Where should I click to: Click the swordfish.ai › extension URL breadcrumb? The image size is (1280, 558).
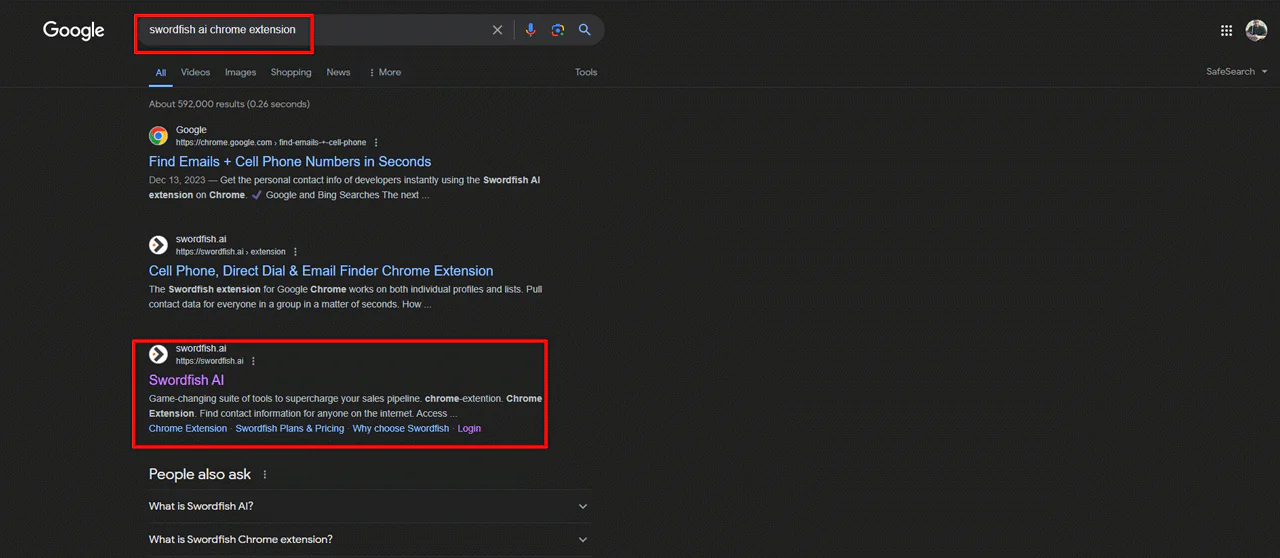pyautogui.click(x=231, y=252)
